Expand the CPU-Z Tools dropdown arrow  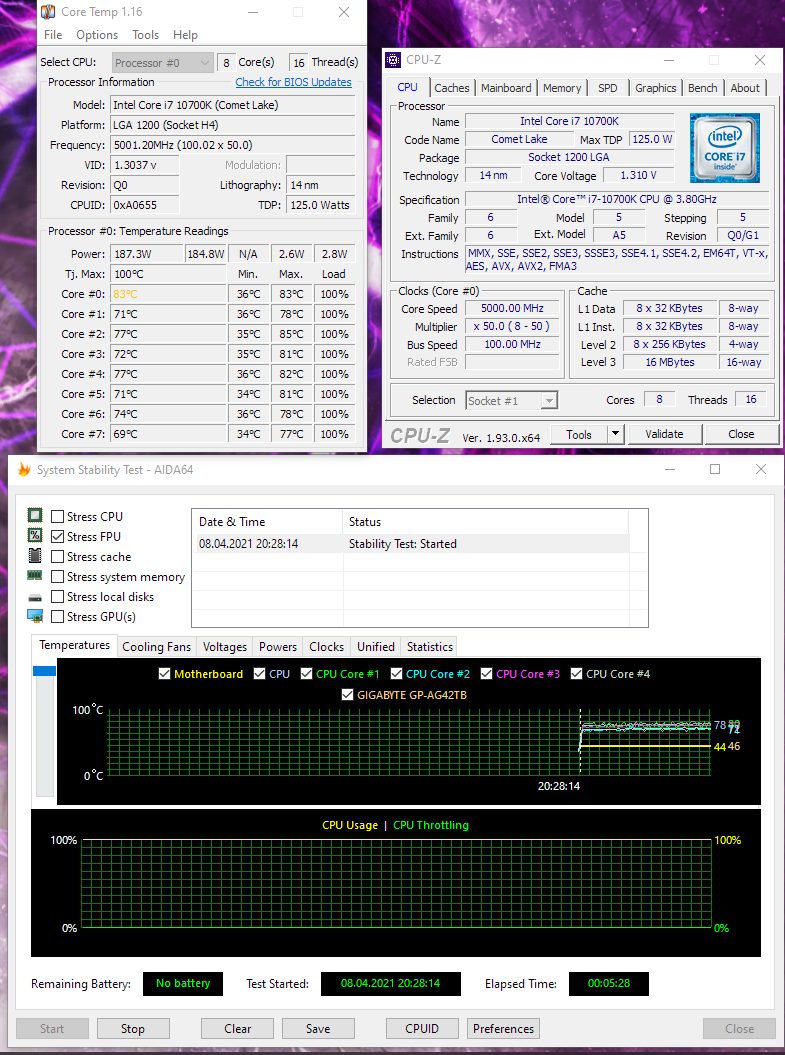coord(615,434)
